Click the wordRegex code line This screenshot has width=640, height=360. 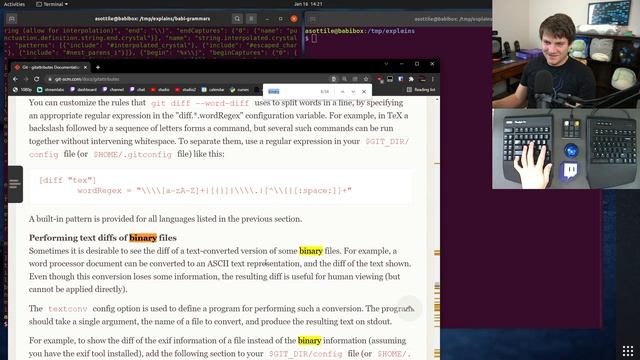pos(214,191)
